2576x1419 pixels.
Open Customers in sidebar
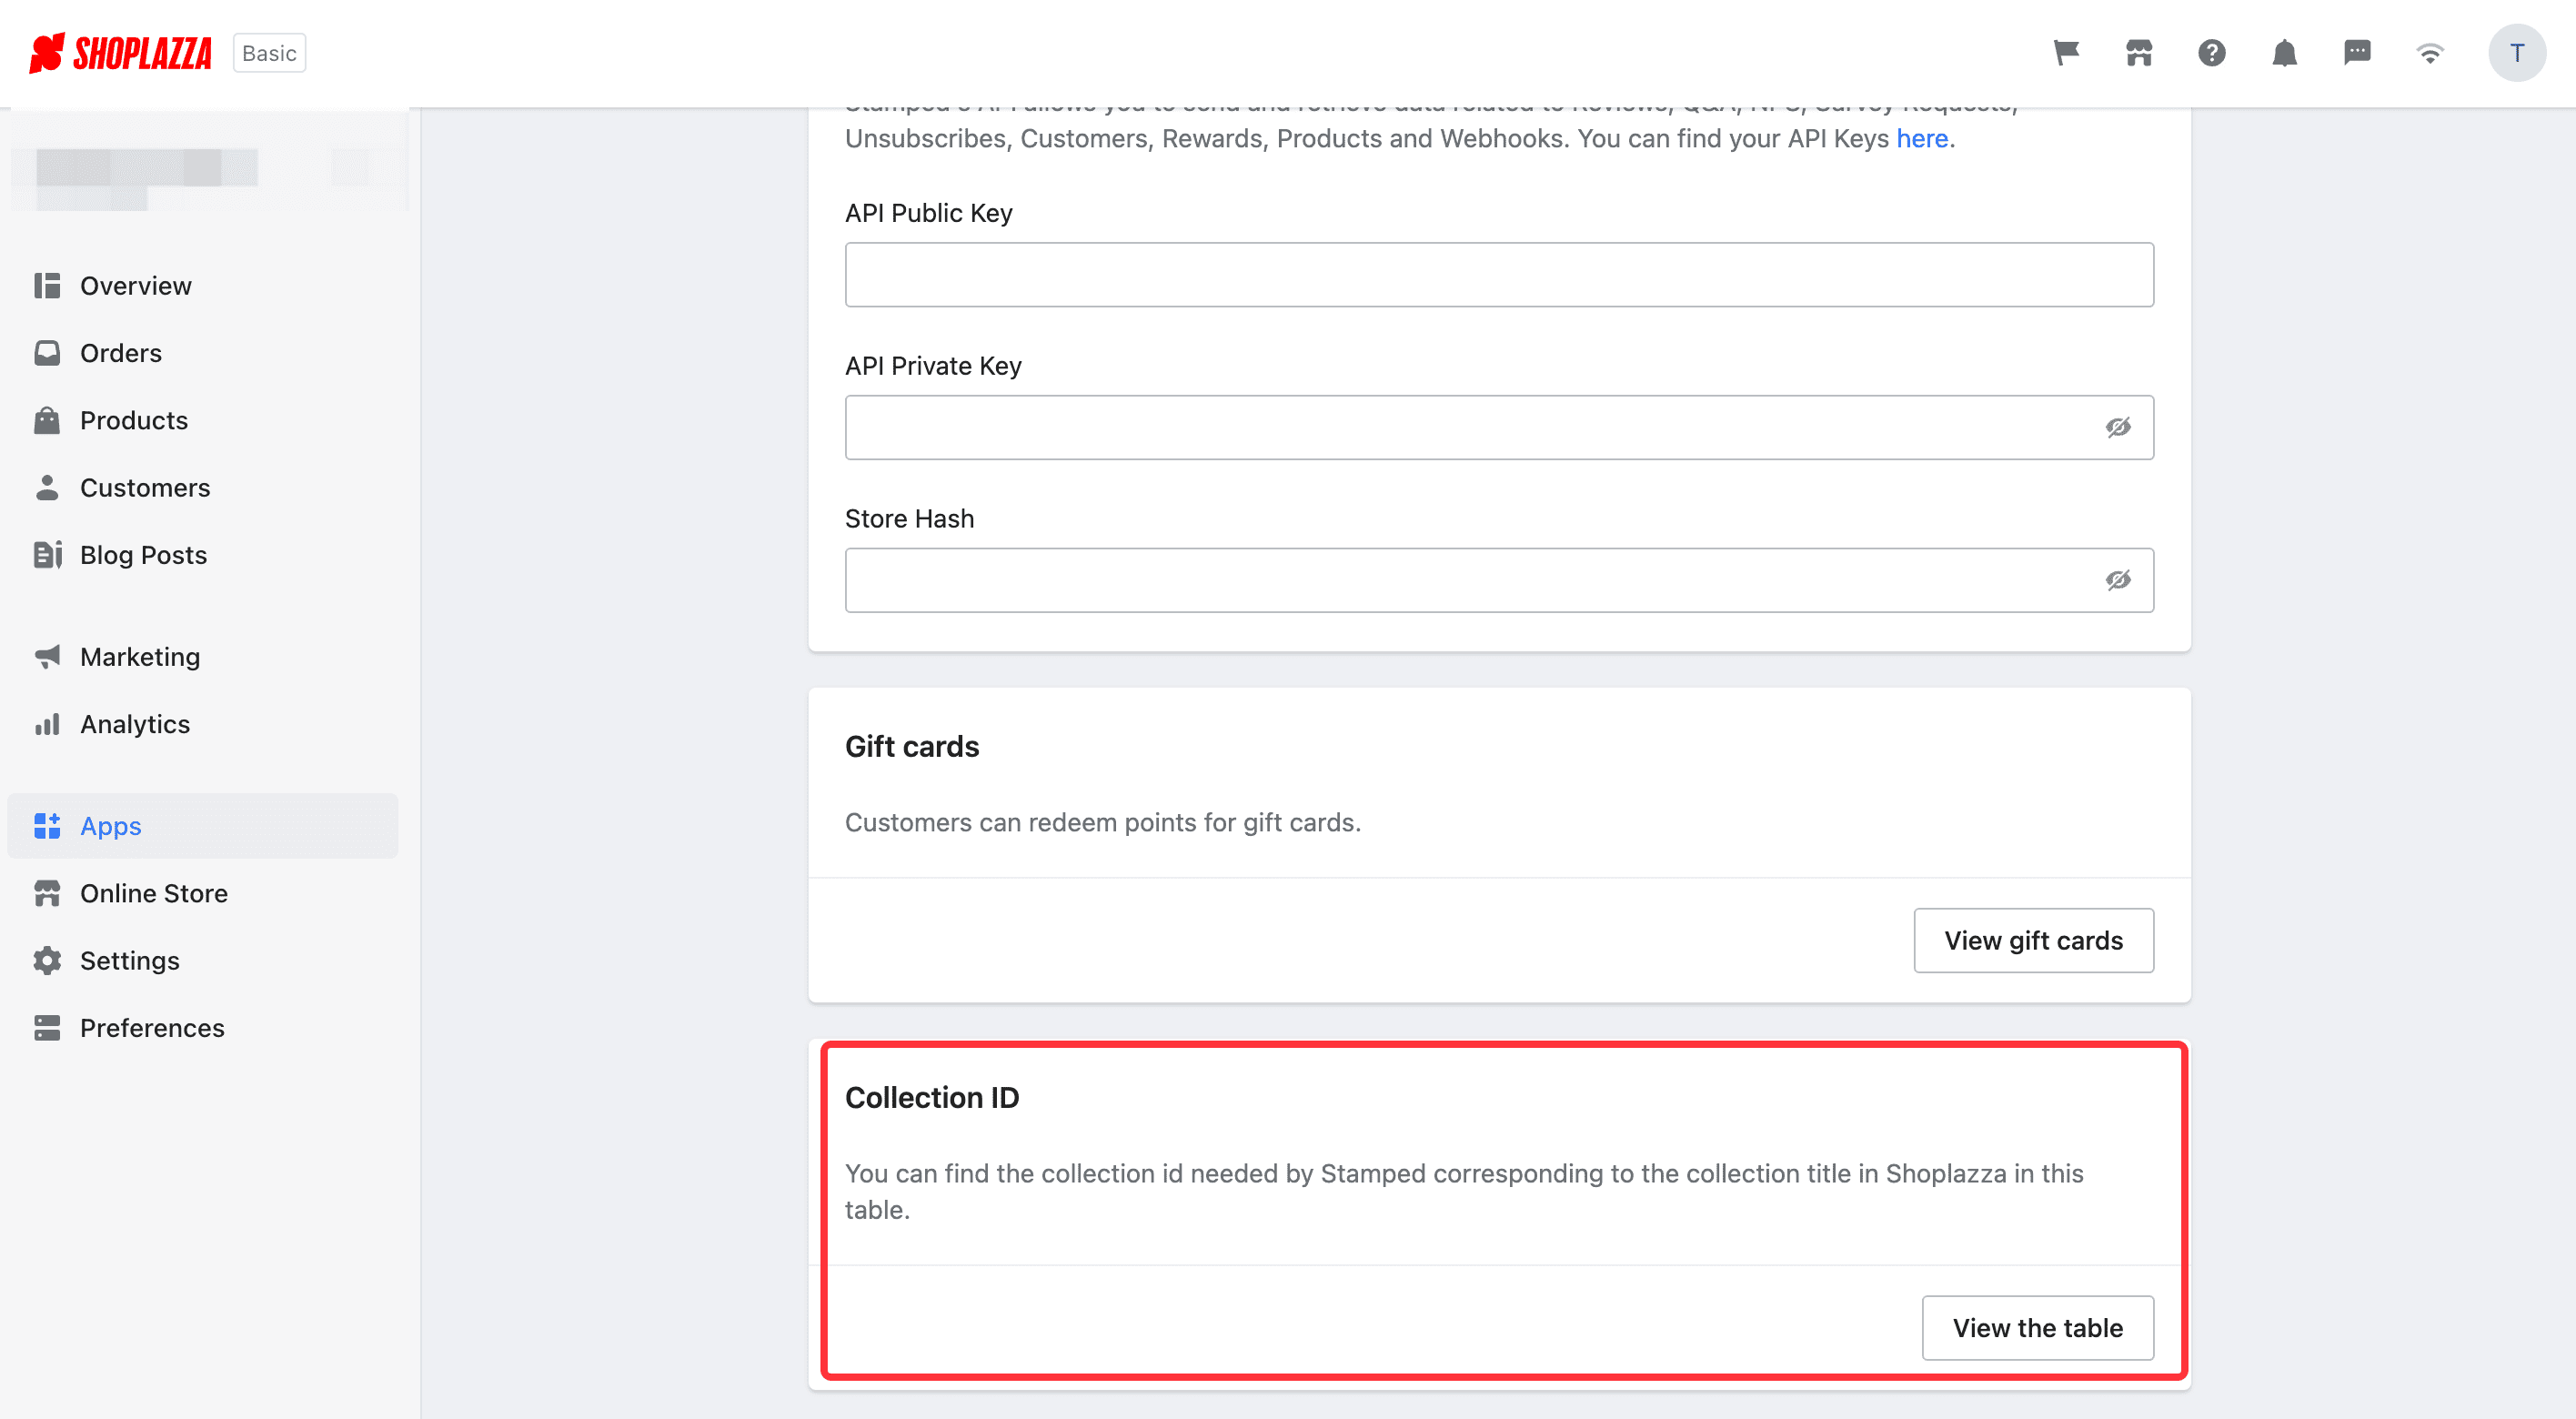[203, 488]
